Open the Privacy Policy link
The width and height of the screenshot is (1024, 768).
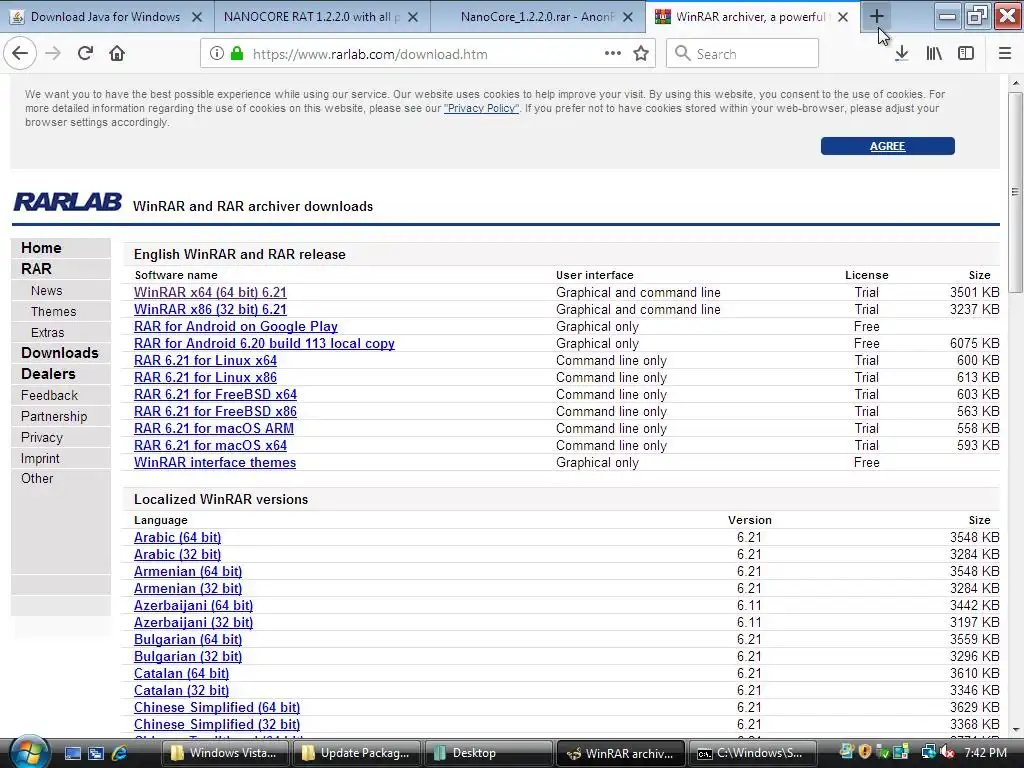(x=481, y=108)
